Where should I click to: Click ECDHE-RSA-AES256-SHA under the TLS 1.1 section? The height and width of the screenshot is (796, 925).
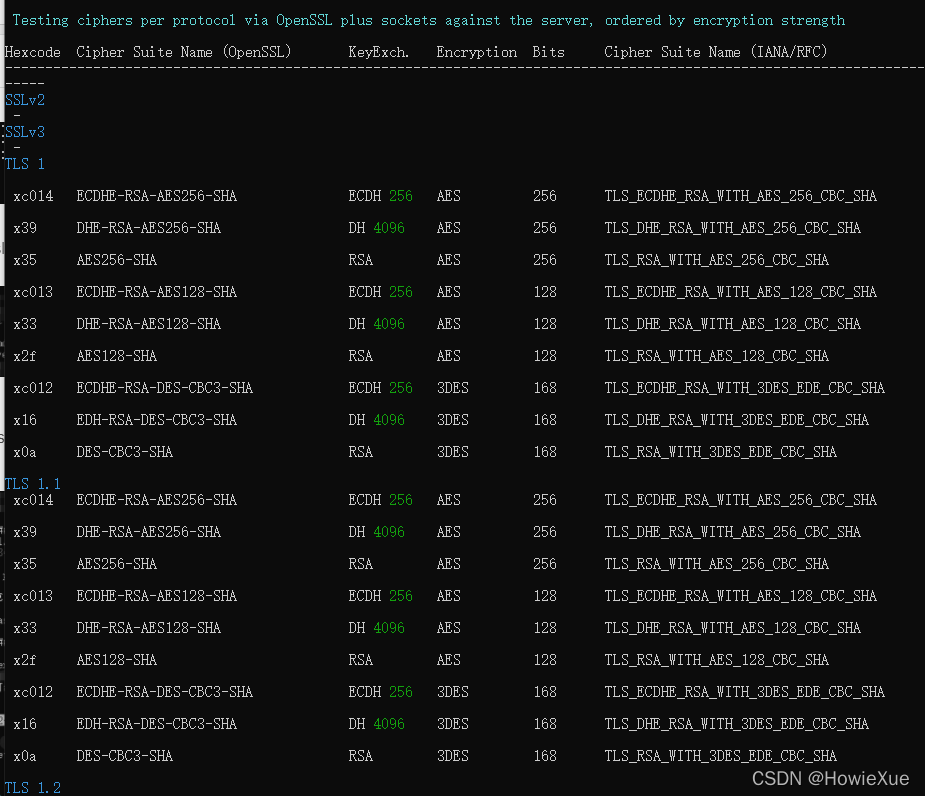tap(156, 500)
